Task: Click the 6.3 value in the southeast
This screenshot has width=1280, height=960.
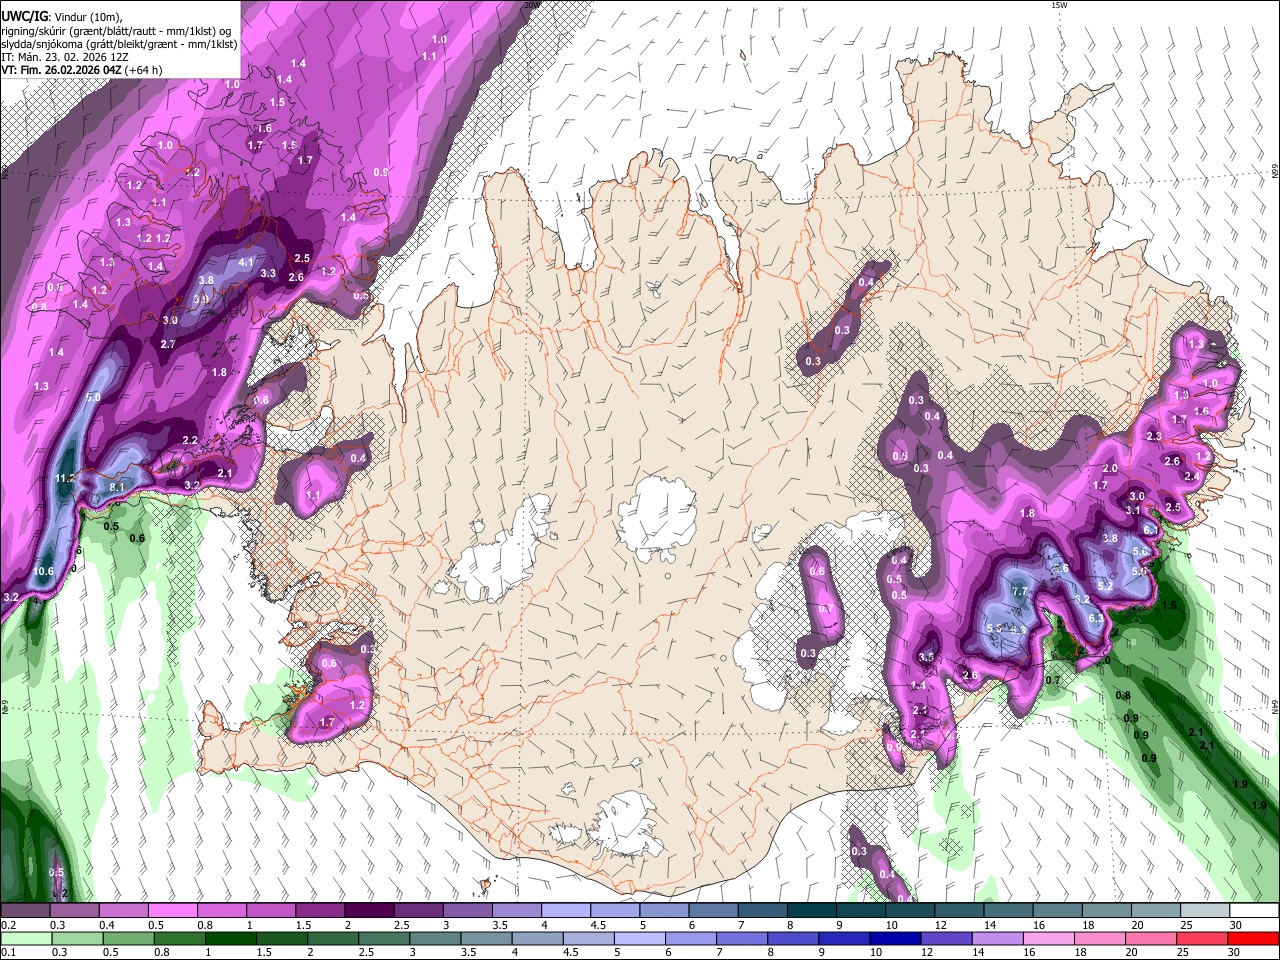Action: 1095,618
